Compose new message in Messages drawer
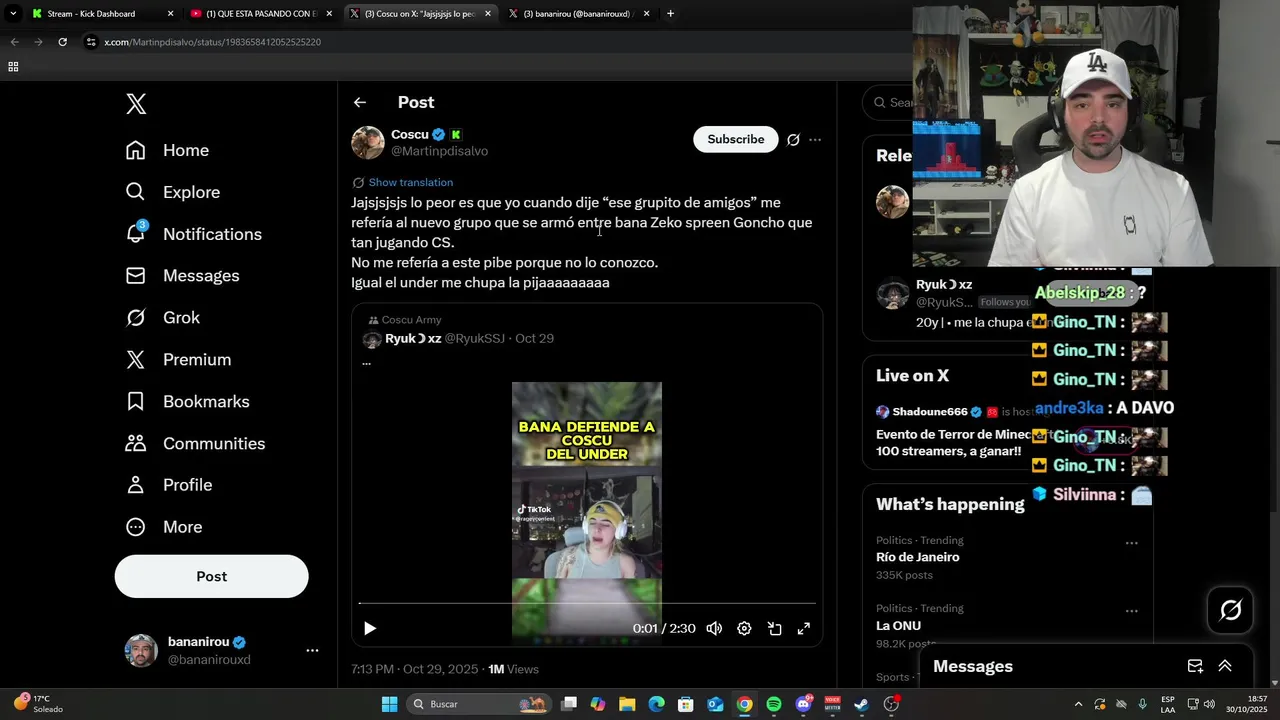 click(x=1195, y=666)
